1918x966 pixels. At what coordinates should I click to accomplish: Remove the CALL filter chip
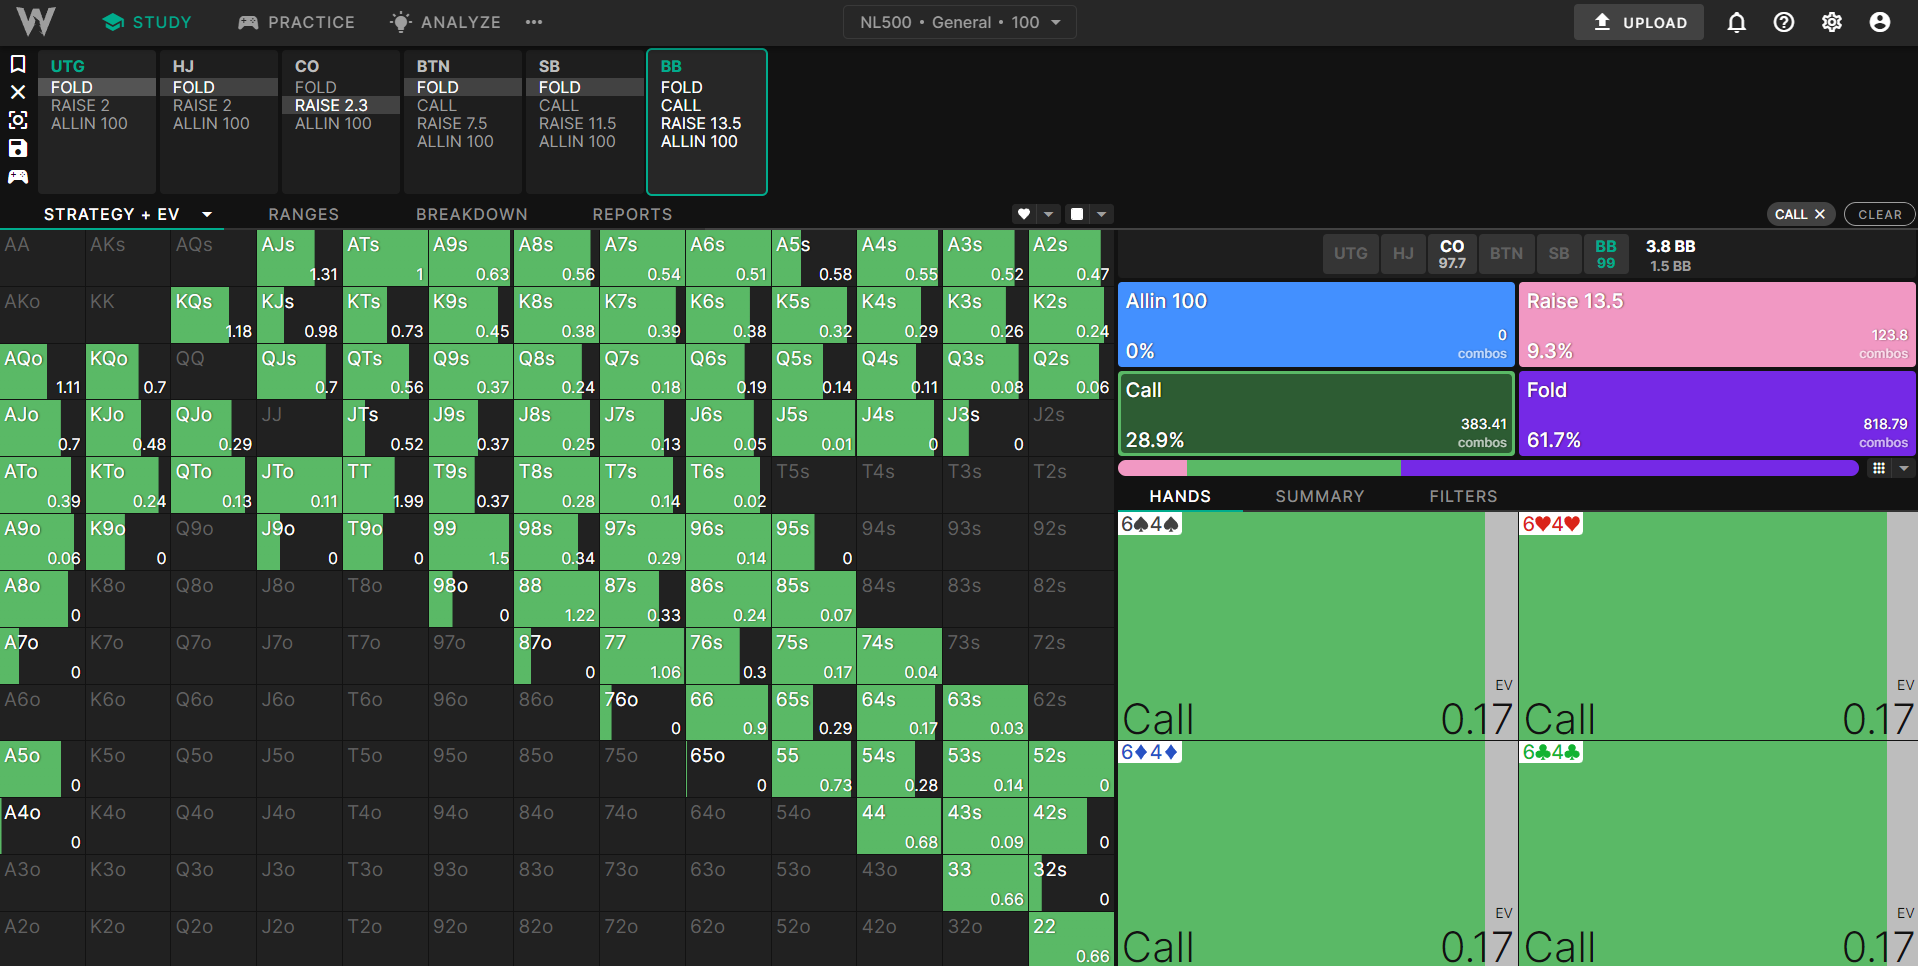pyautogui.click(x=1820, y=214)
